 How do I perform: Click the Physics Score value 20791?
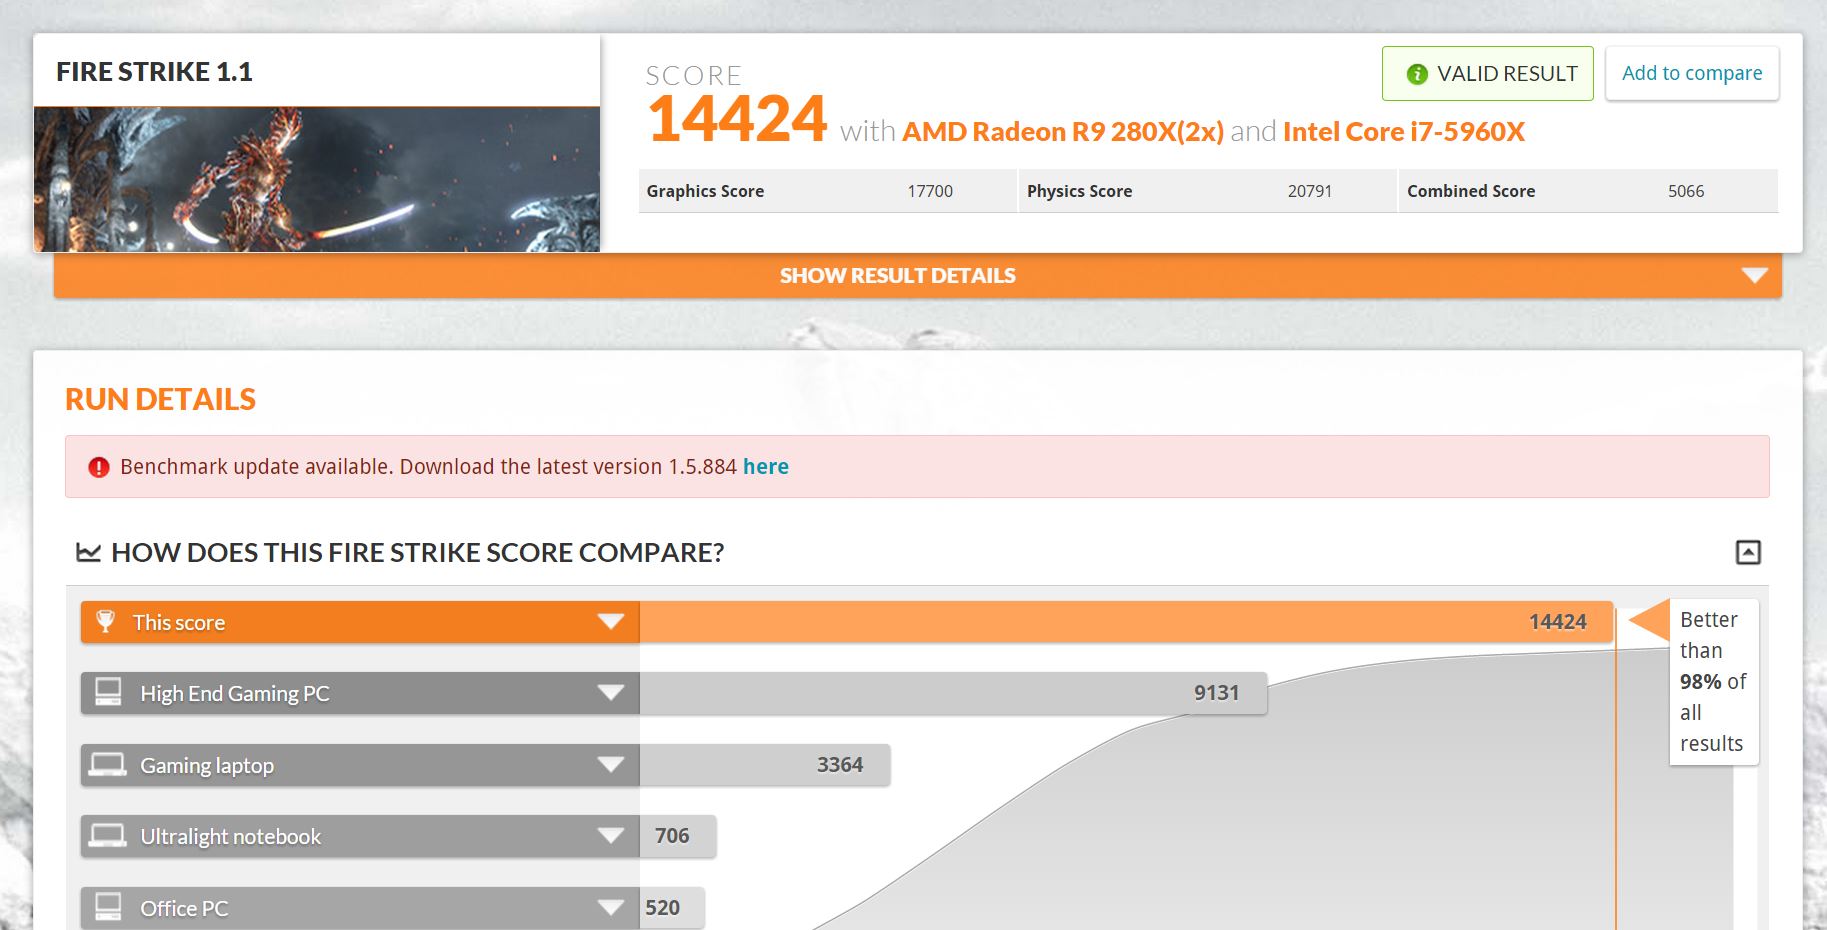pos(1310,191)
